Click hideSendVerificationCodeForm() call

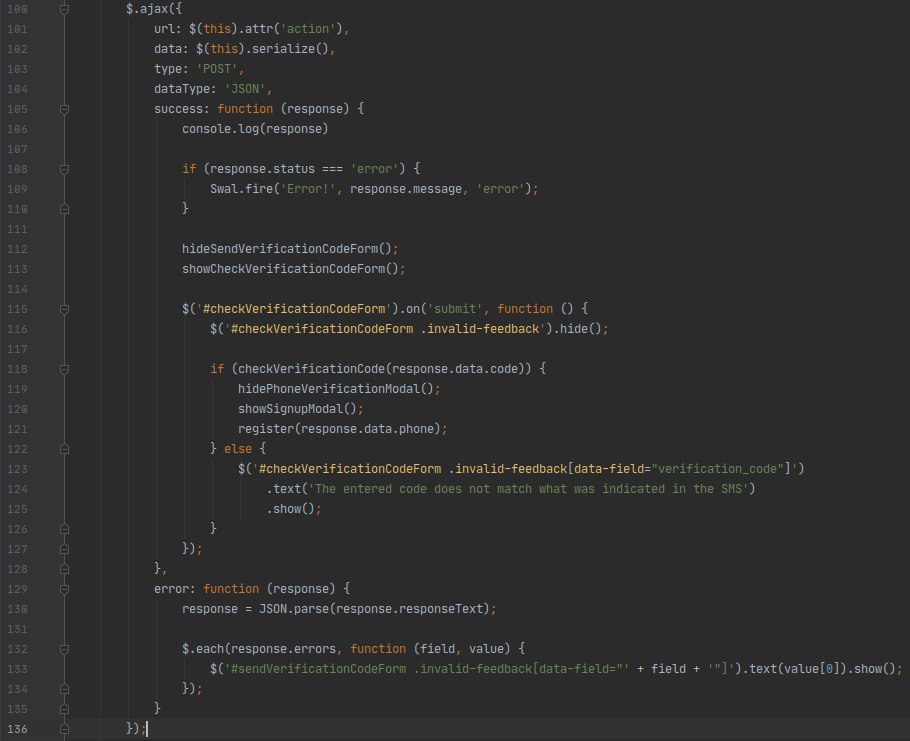[x=290, y=249]
